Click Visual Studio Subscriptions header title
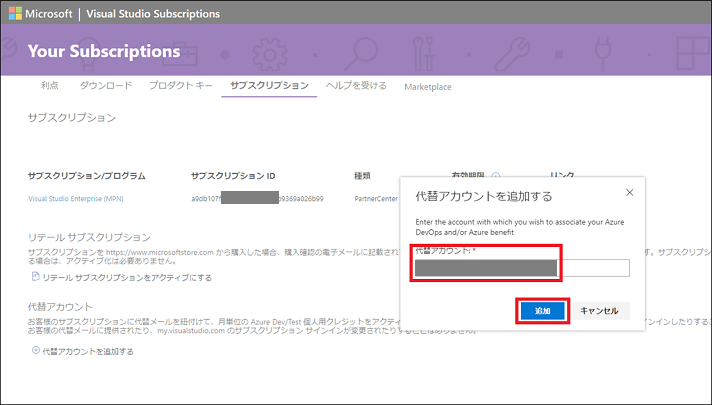Screen dimensions: 712x405 [153, 14]
